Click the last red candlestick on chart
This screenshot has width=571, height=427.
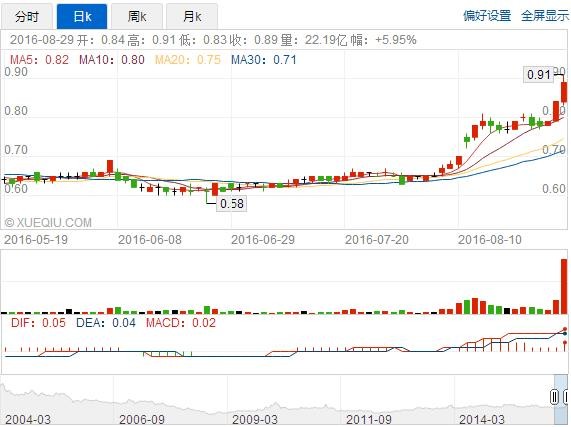(564, 92)
